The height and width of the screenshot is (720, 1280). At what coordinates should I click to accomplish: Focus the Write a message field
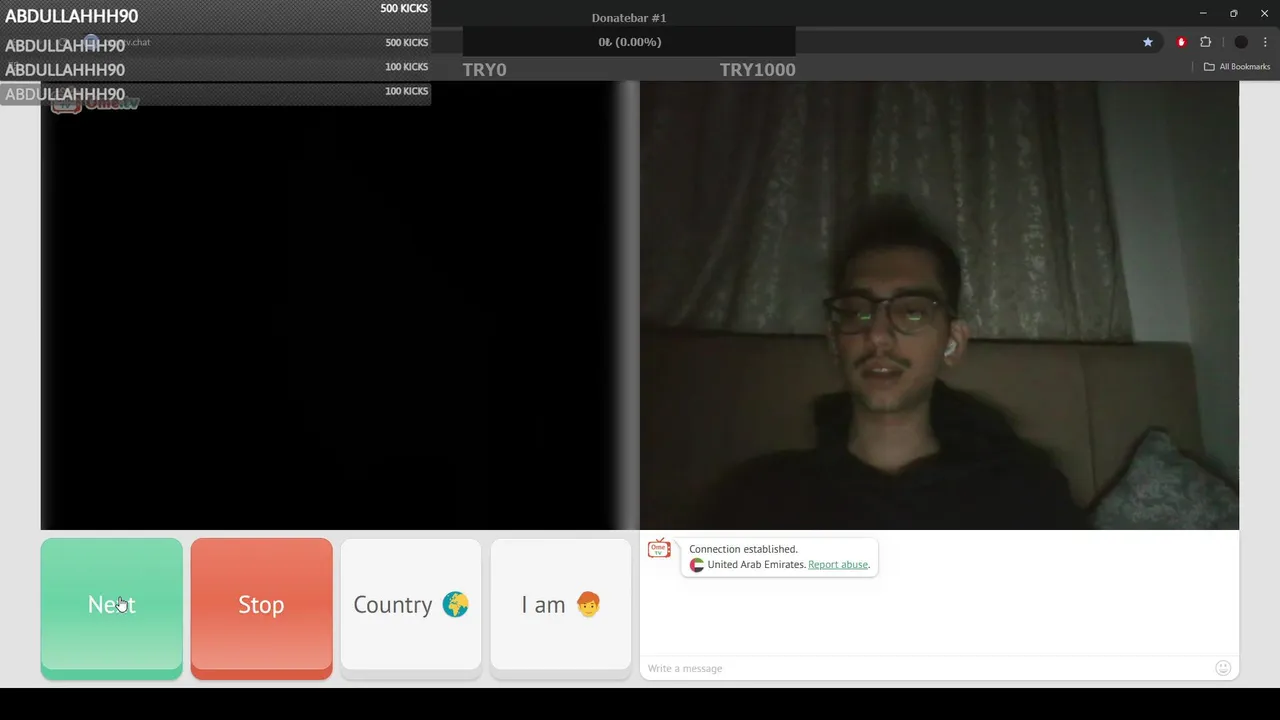(x=925, y=668)
